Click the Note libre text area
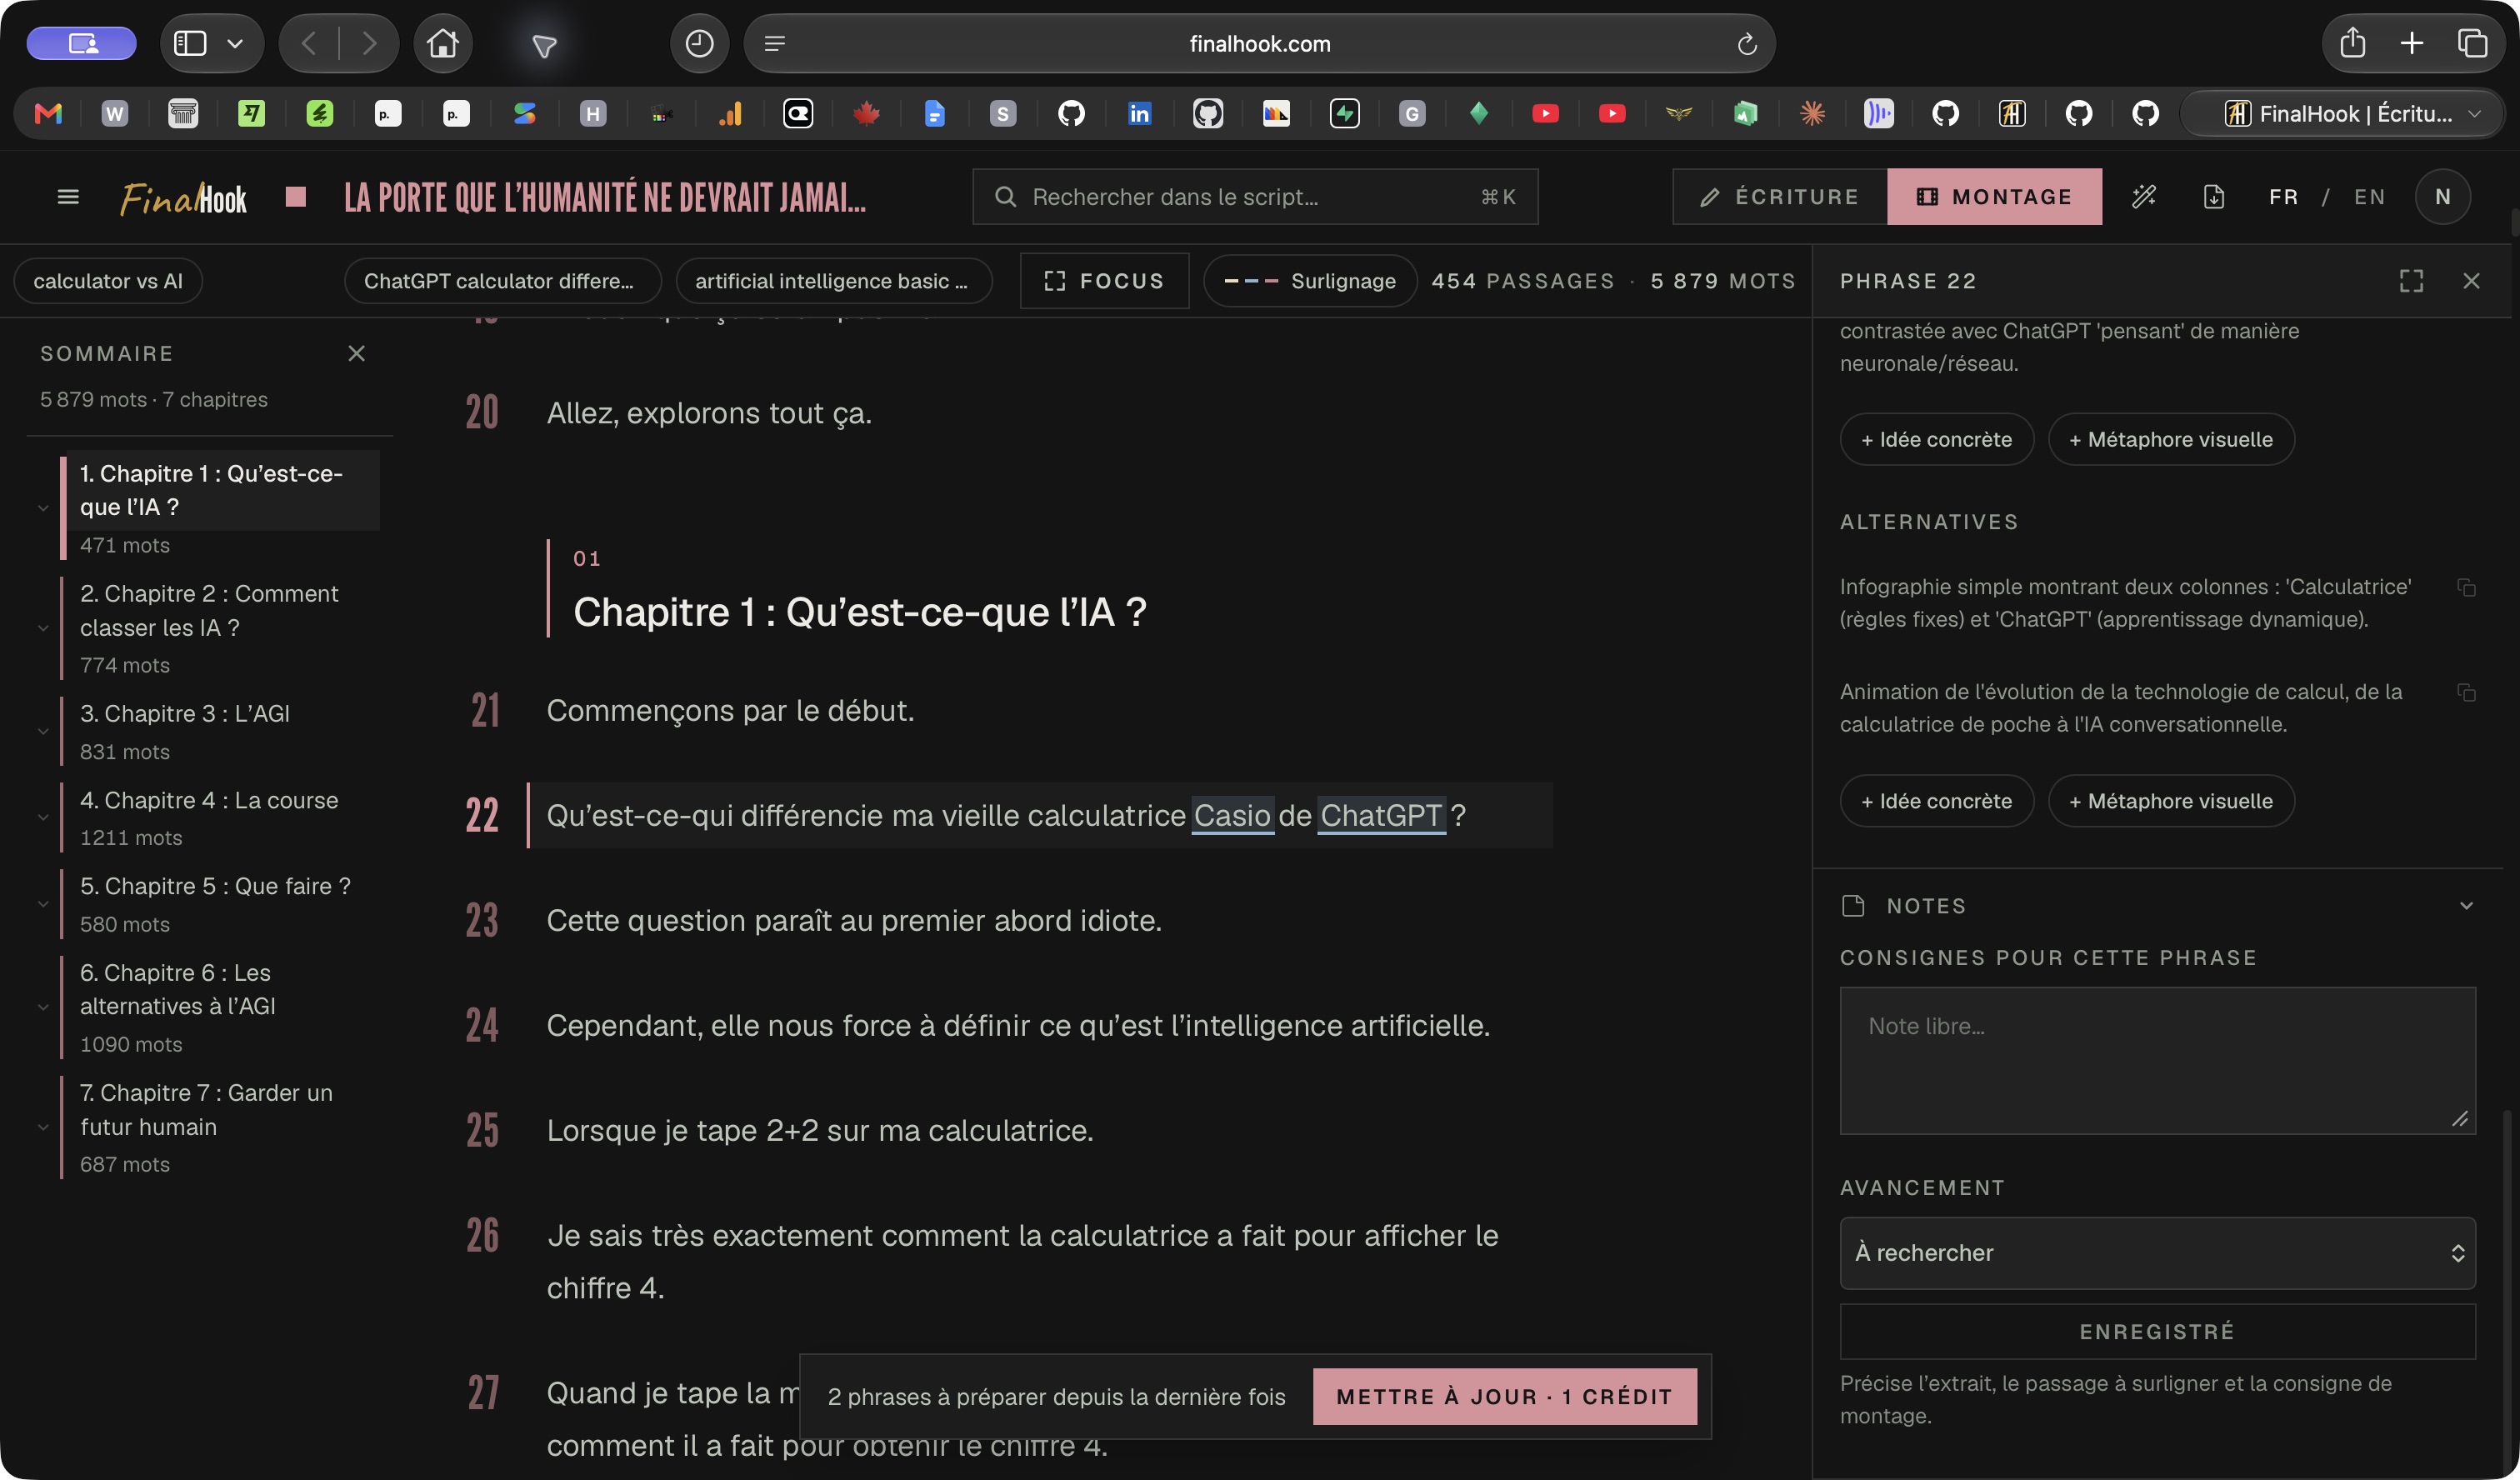The height and width of the screenshot is (1480, 2520). point(2157,1061)
